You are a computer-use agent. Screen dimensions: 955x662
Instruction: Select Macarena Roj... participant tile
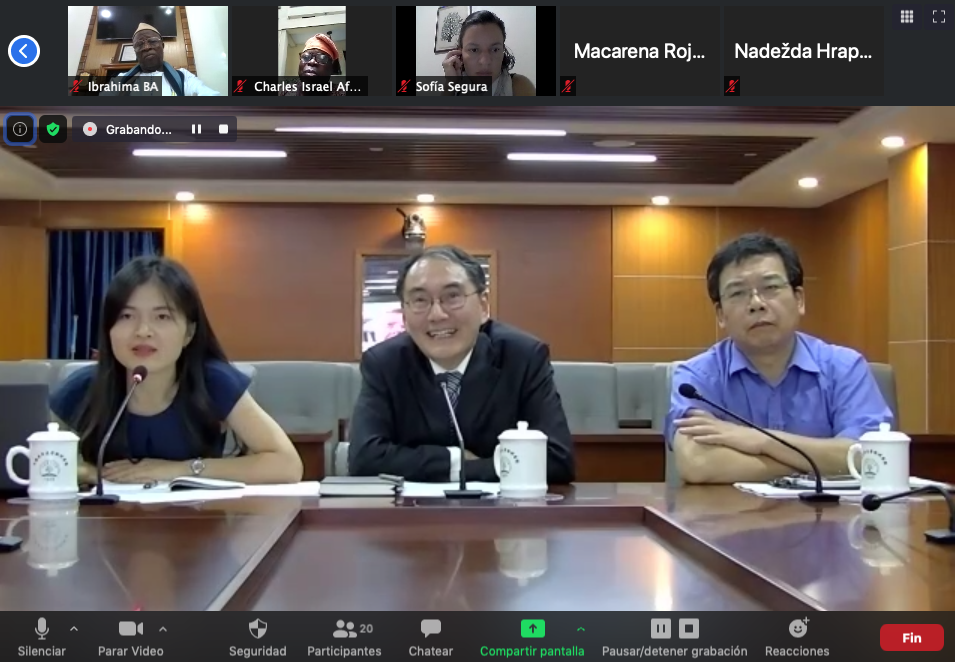(640, 51)
